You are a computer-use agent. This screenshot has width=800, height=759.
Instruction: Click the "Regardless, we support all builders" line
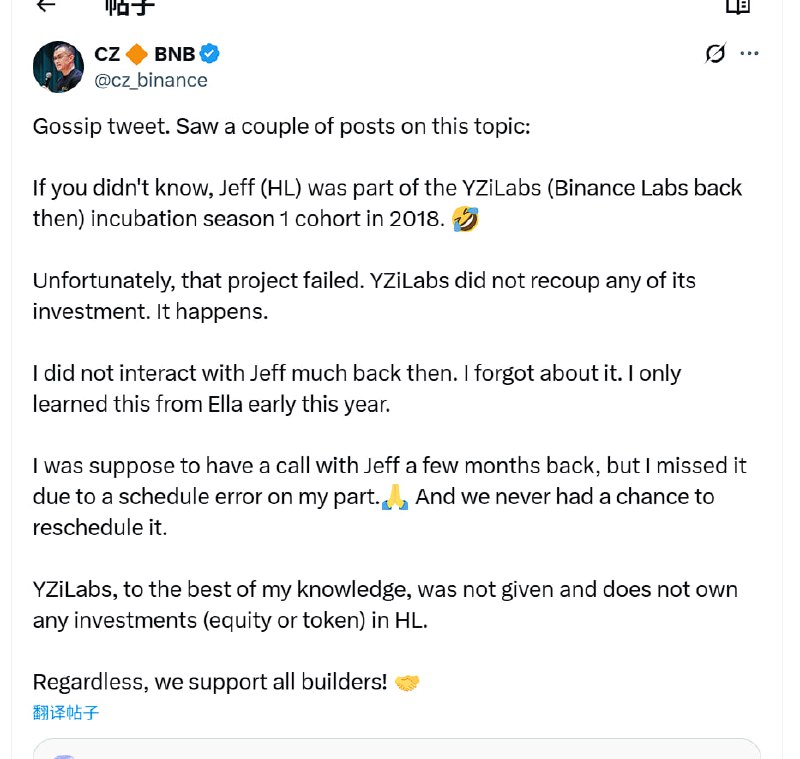[210, 682]
